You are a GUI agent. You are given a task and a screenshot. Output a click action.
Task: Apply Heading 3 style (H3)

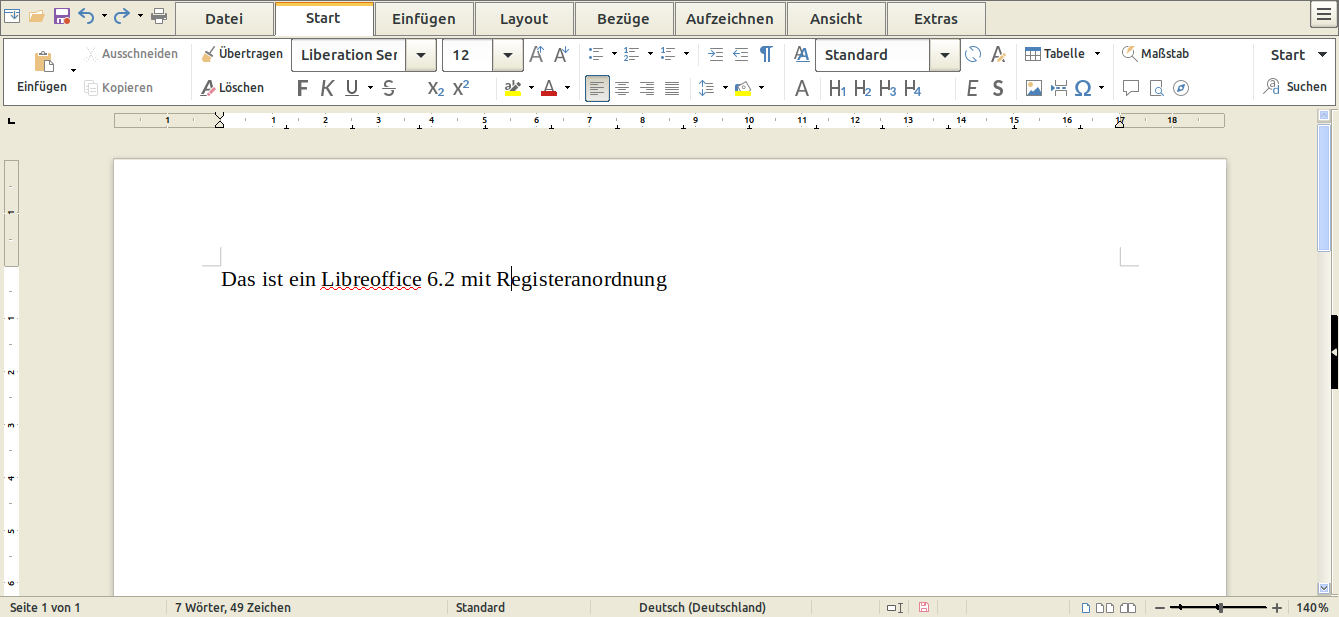888,89
